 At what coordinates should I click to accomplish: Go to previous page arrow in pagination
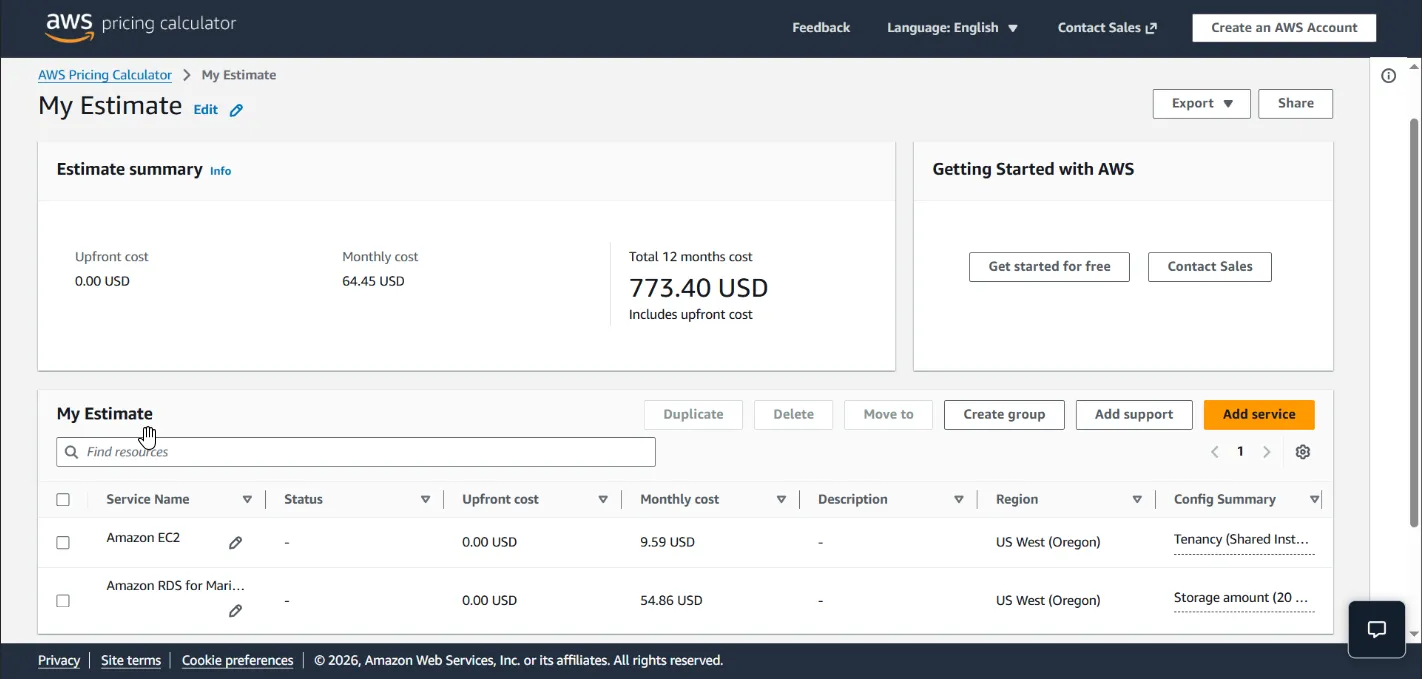(x=1215, y=452)
